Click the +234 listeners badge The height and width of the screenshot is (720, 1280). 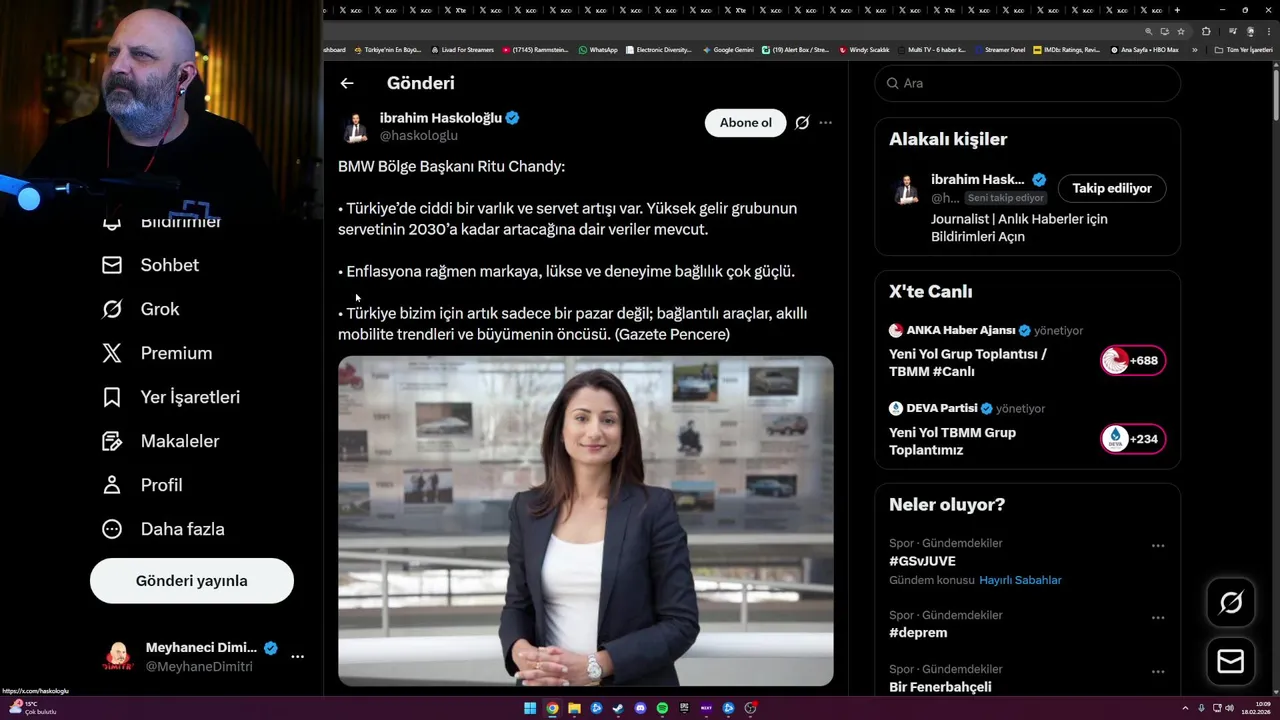1133,439
